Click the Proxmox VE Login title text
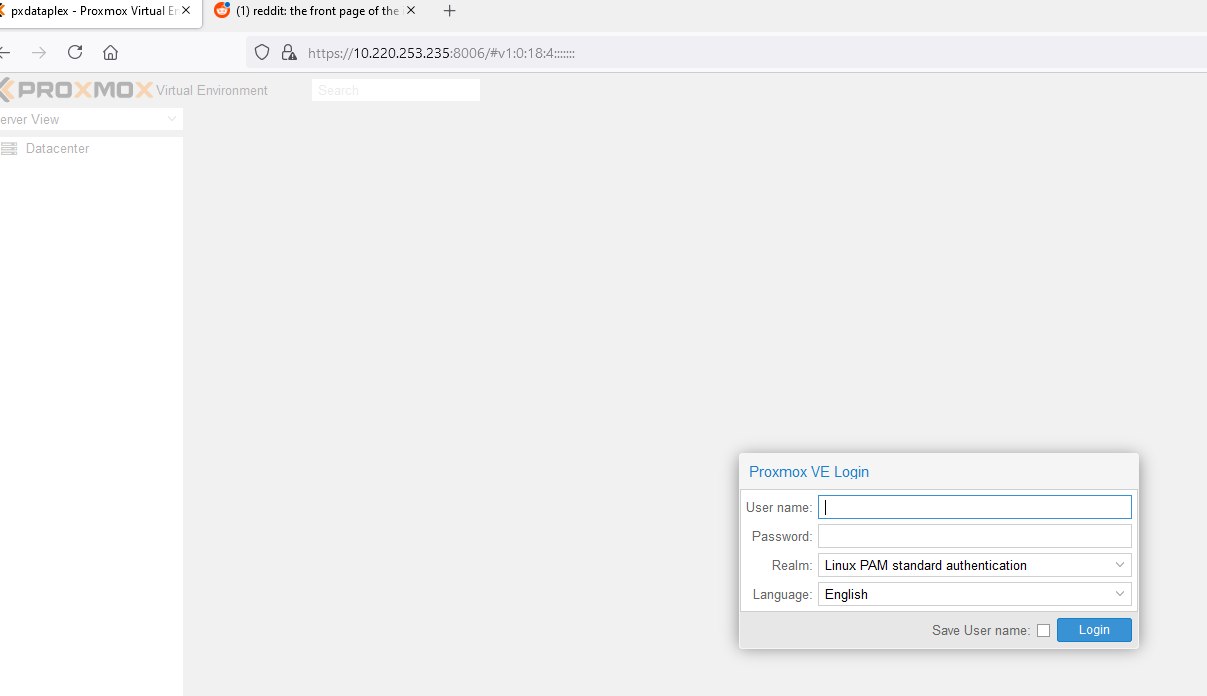The height and width of the screenshot is (696, 1207). (809, 472)
